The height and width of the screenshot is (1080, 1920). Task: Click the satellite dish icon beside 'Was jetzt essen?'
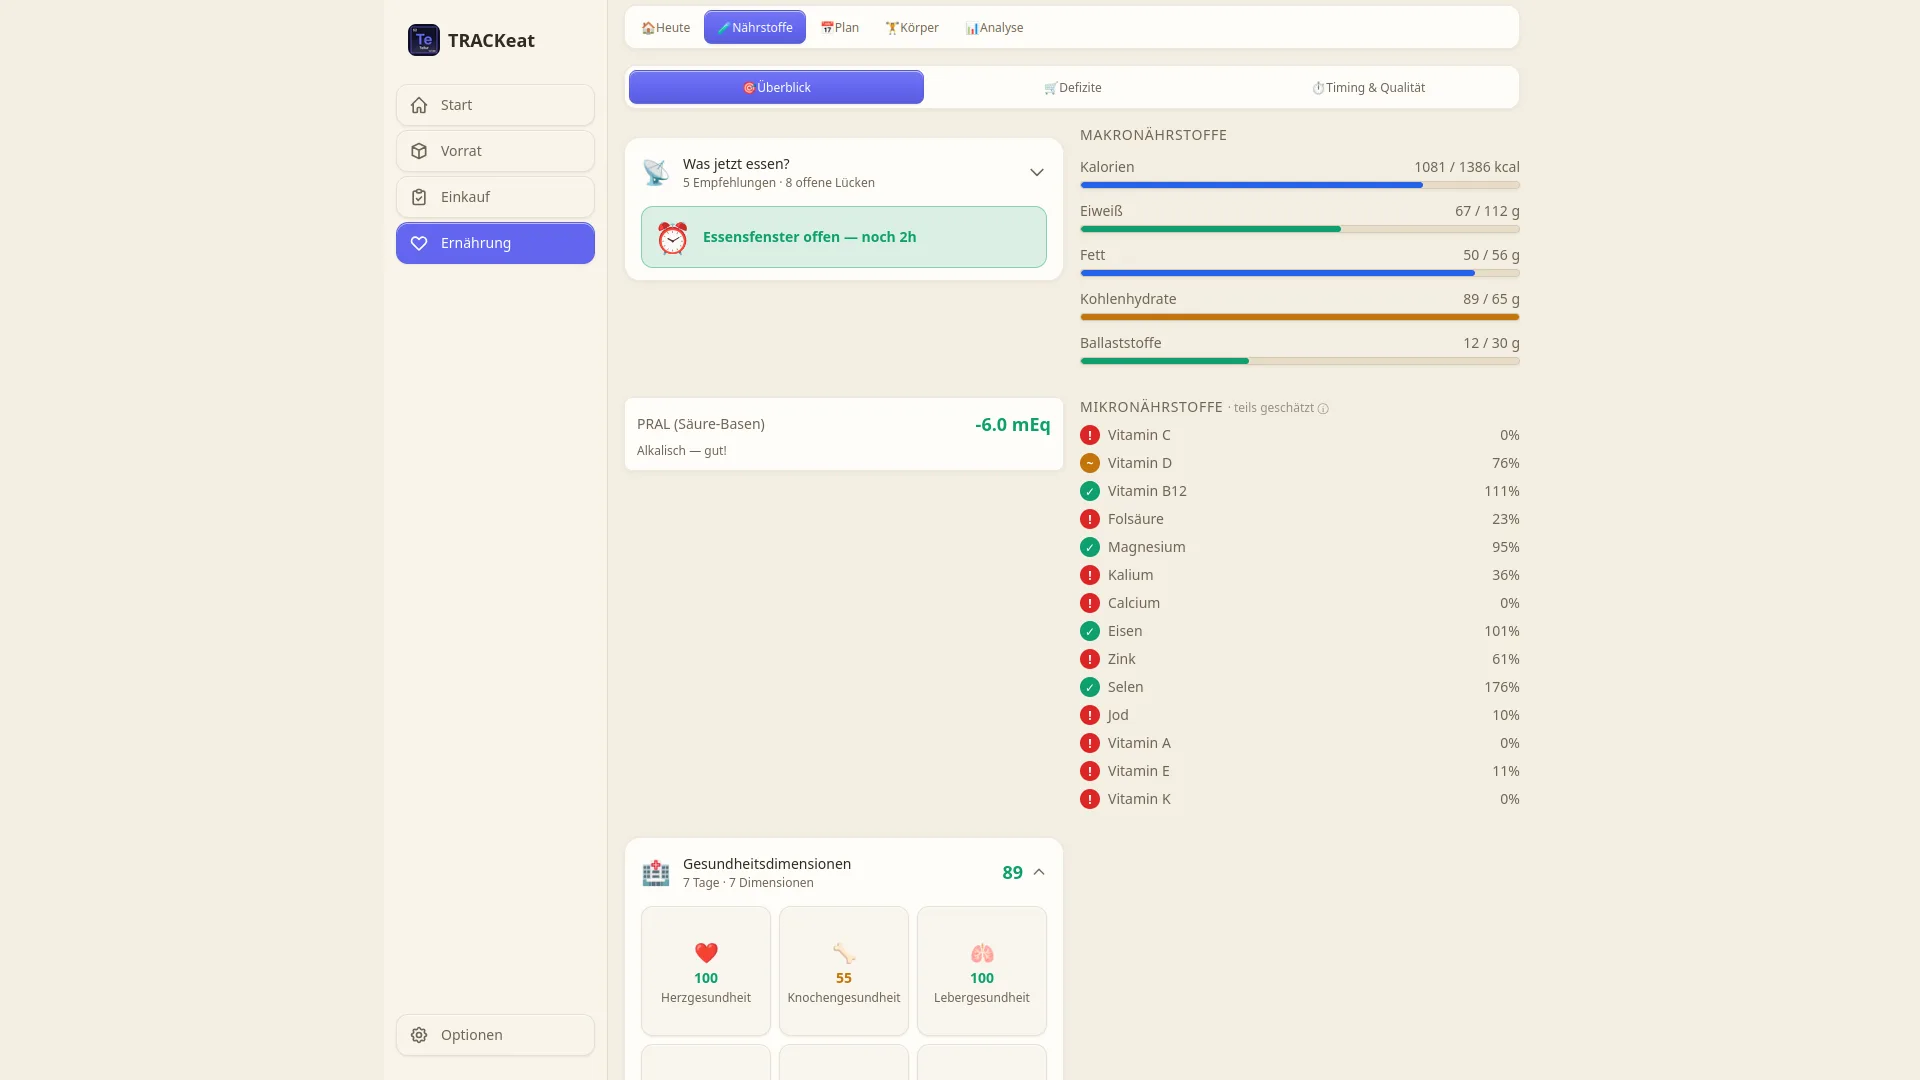(x=656, y=172)
